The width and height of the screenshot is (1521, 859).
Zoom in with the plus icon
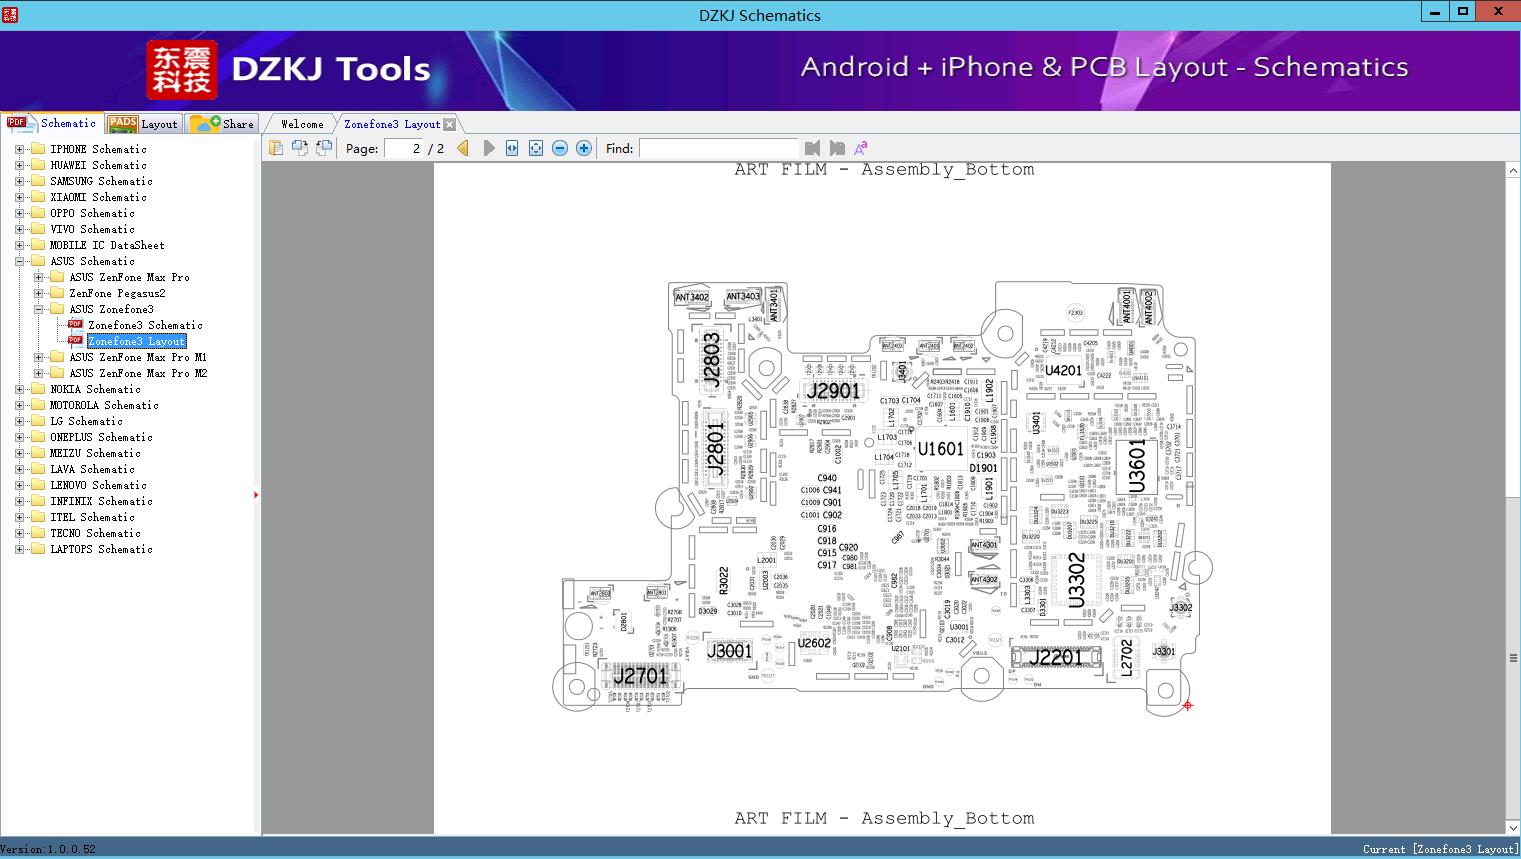[x=584, y=148]
